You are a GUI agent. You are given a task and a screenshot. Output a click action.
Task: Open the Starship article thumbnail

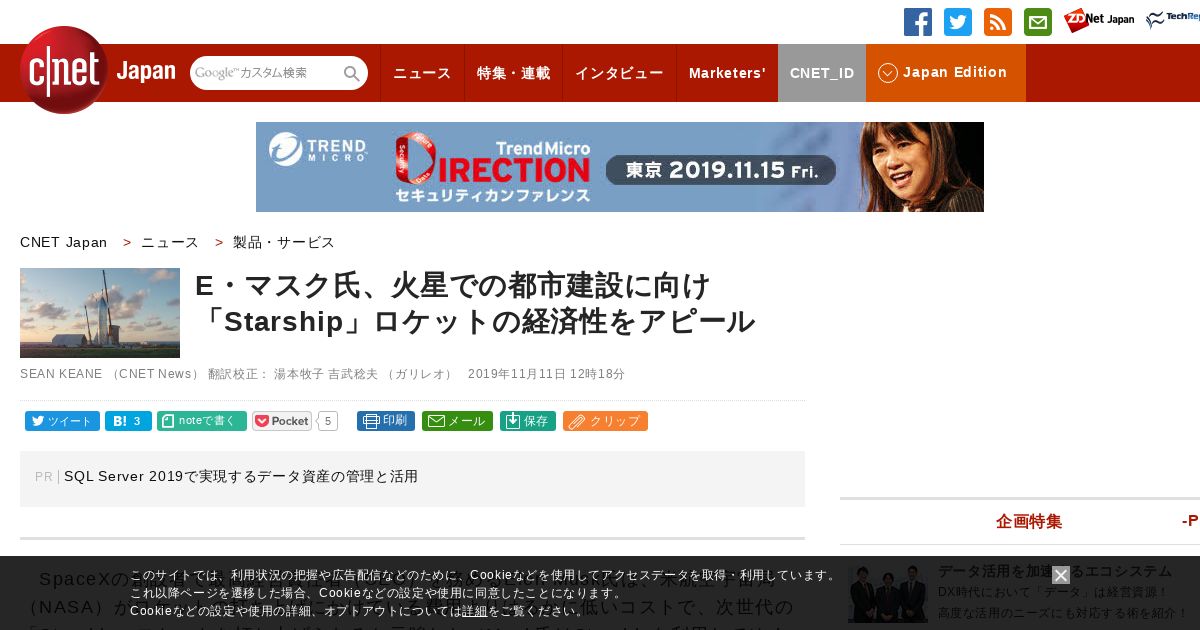[x=100, y=313]
